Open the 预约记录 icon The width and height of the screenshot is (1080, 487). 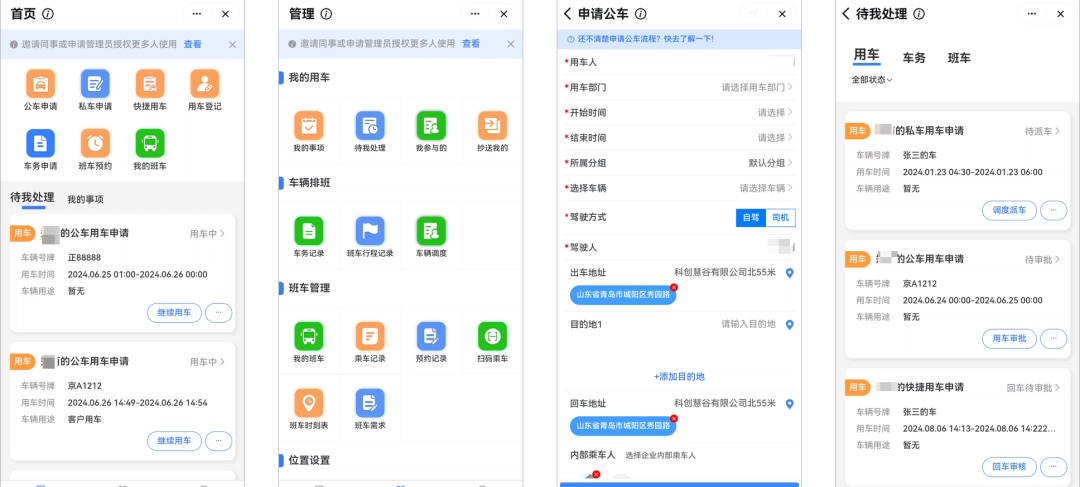pyautogui.click(x=431, y=336)
